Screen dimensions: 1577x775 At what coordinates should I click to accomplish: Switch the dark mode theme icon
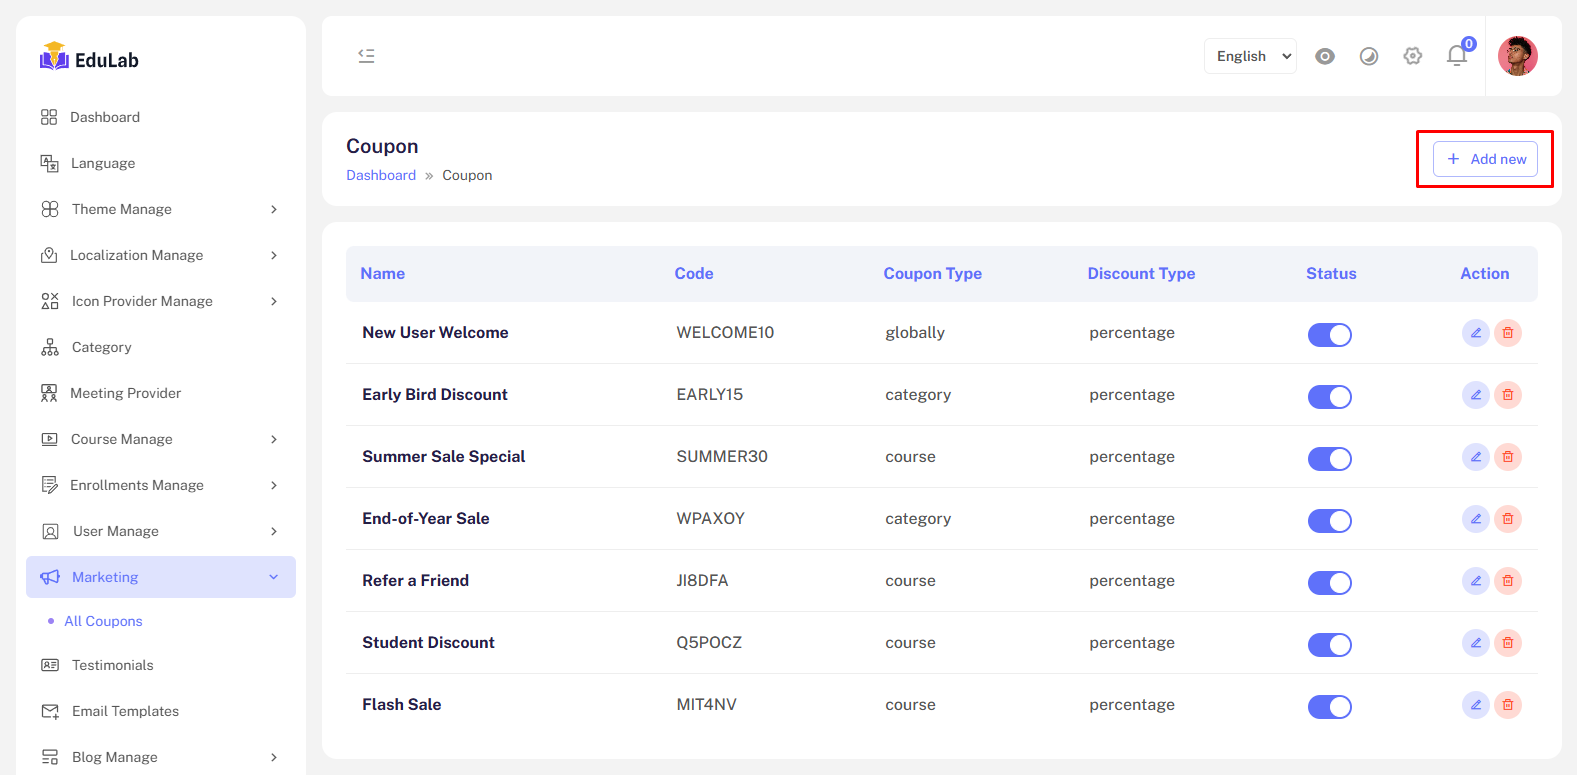(1369, 56)
